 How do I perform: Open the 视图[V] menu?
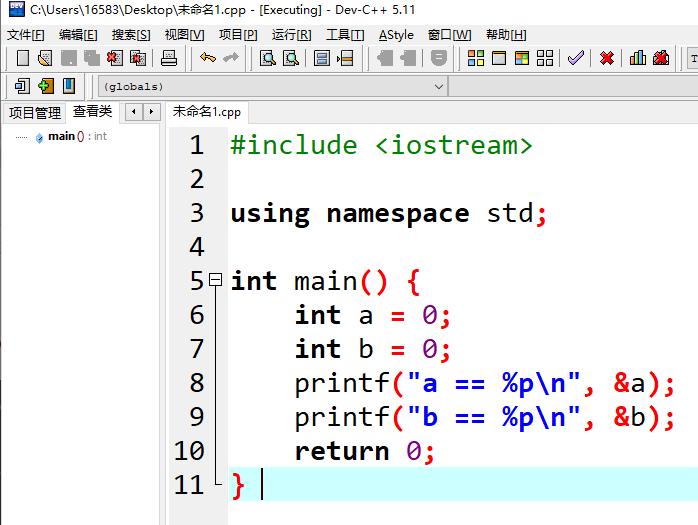coord(184,35)
